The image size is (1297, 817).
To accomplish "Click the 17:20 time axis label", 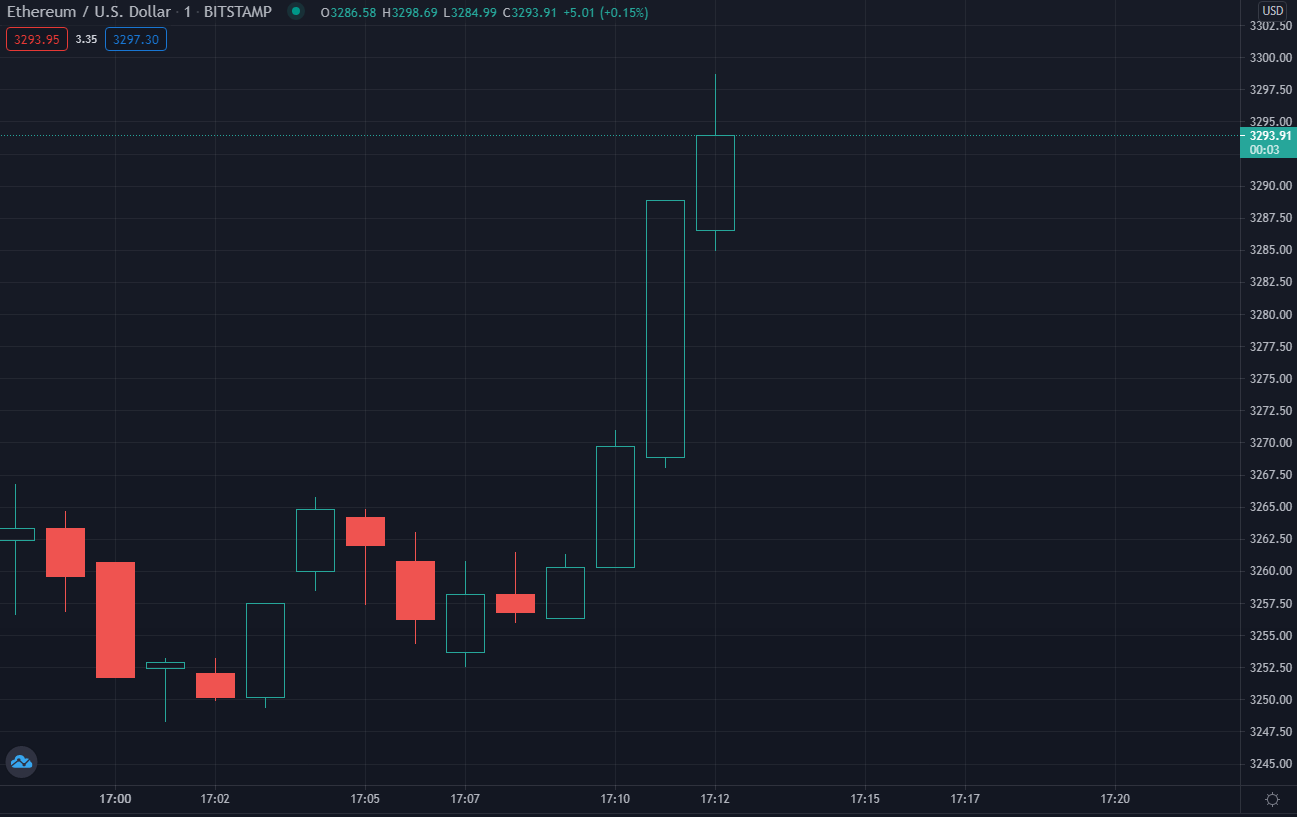I will coord(1115,799).
